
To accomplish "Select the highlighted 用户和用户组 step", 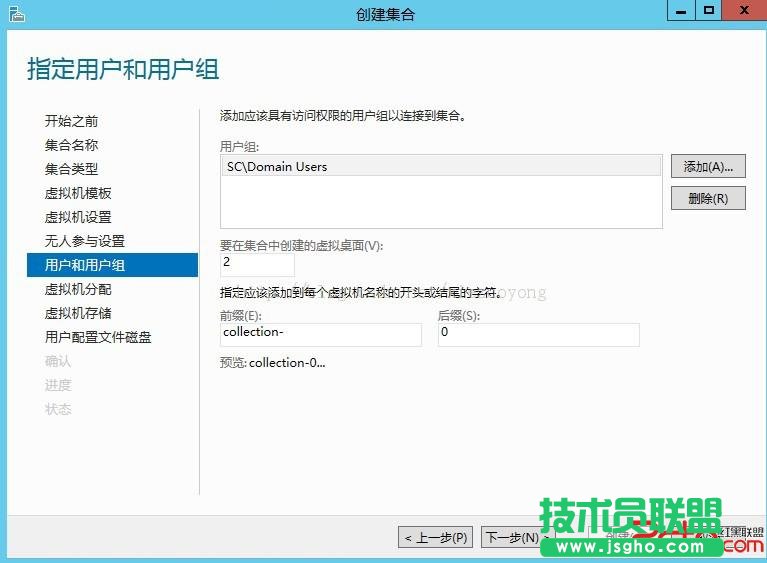I will [113, 265].
